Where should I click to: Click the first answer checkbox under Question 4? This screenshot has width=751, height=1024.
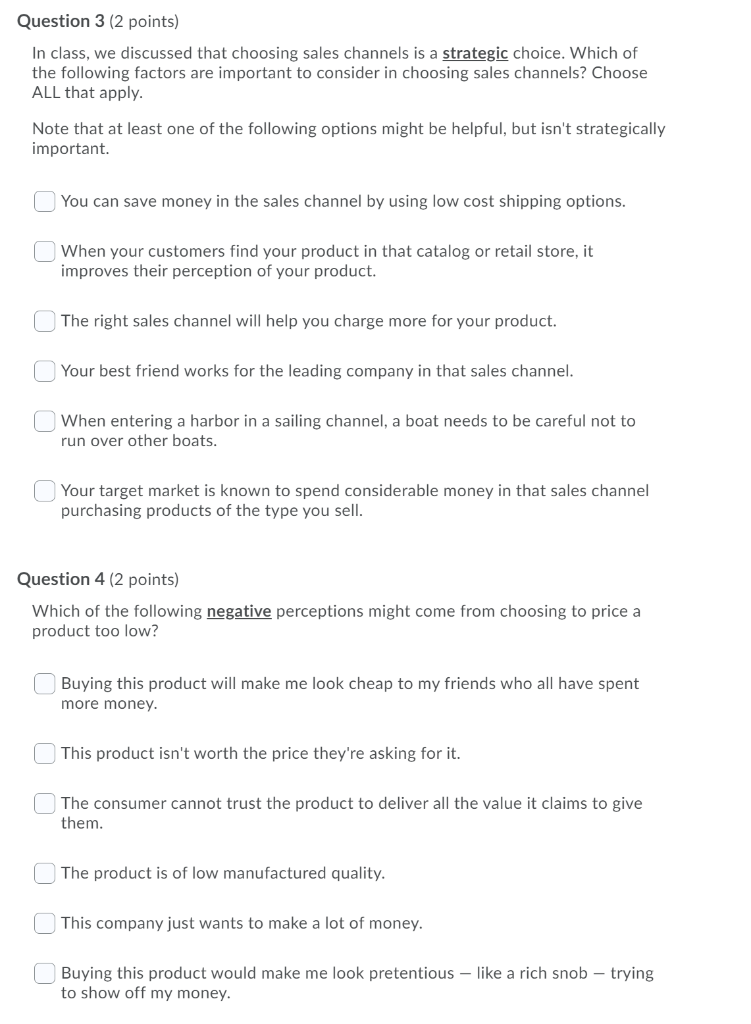pyautogui.click(x=44, y=683)
